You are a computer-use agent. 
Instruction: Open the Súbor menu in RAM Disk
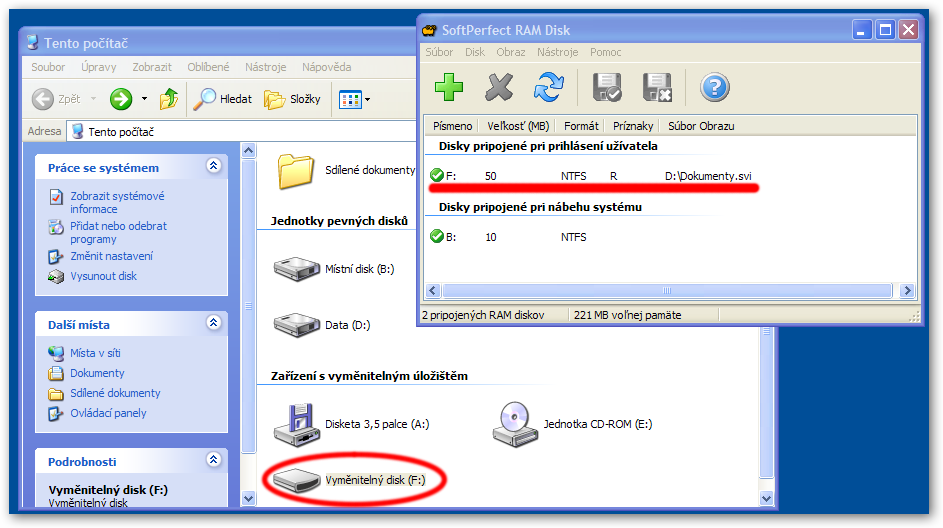pyautogui.click(x=439, y=52)
